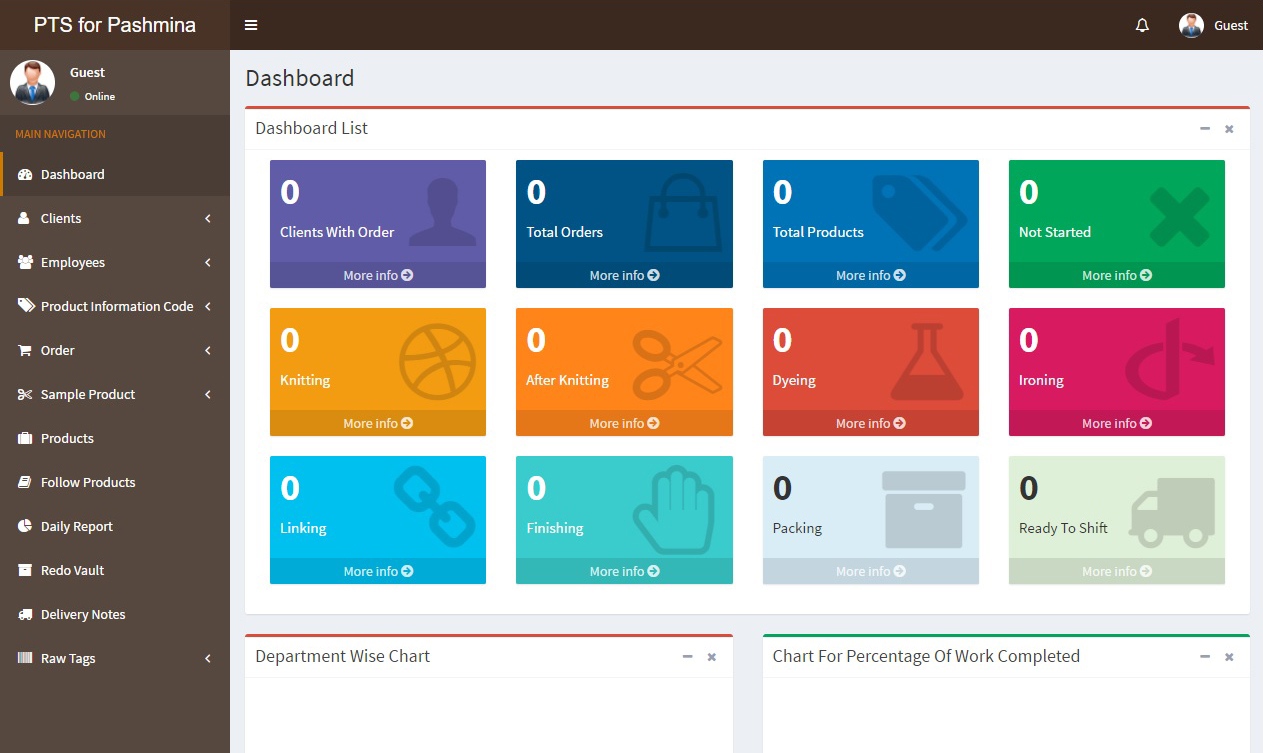
Task: Click the archive box icon on Packing tile
Action: tap(923, 509)
